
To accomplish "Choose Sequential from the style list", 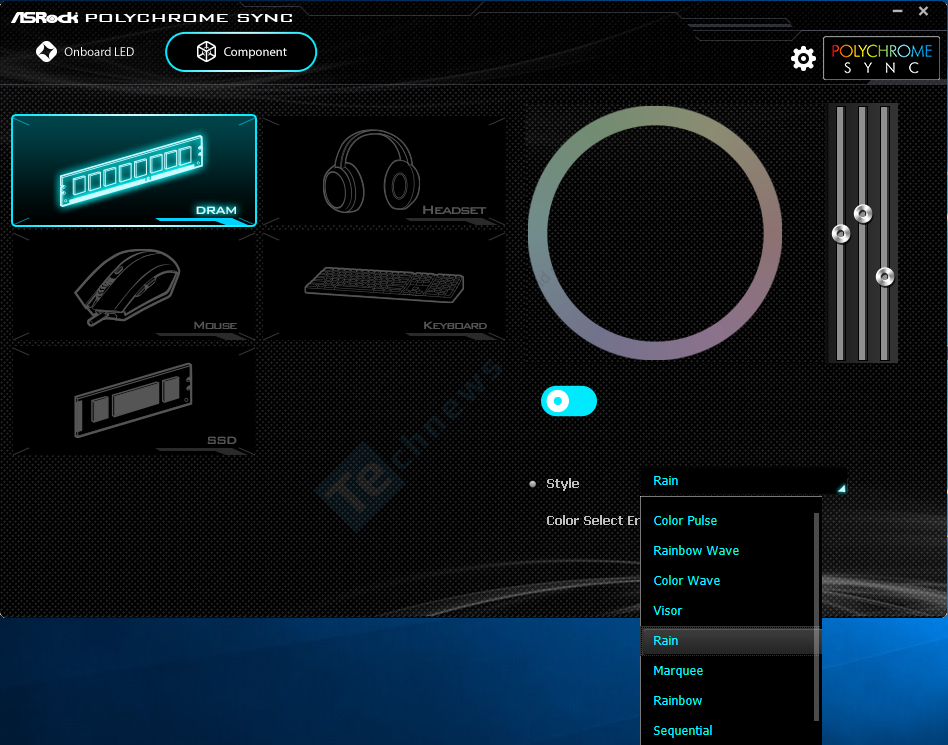I will point(729,730).
